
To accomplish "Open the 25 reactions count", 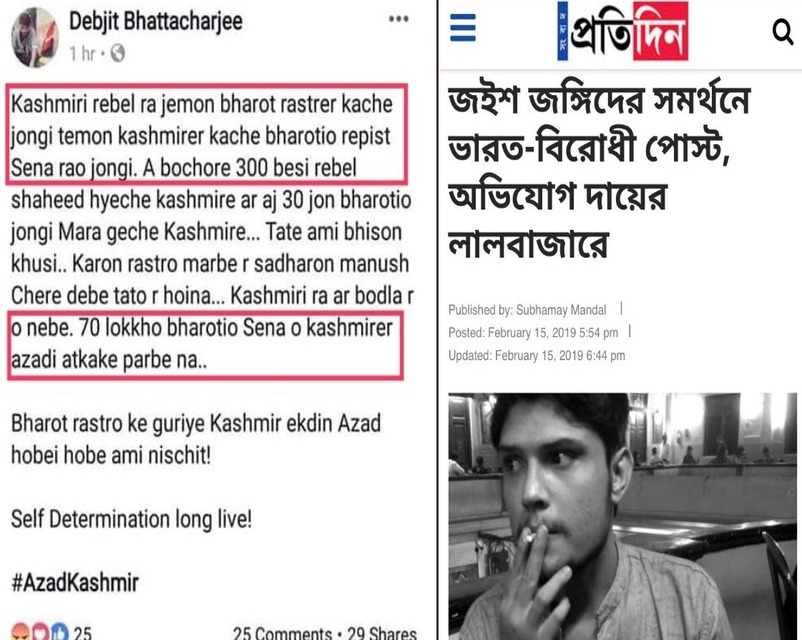I will pos(82,633).
